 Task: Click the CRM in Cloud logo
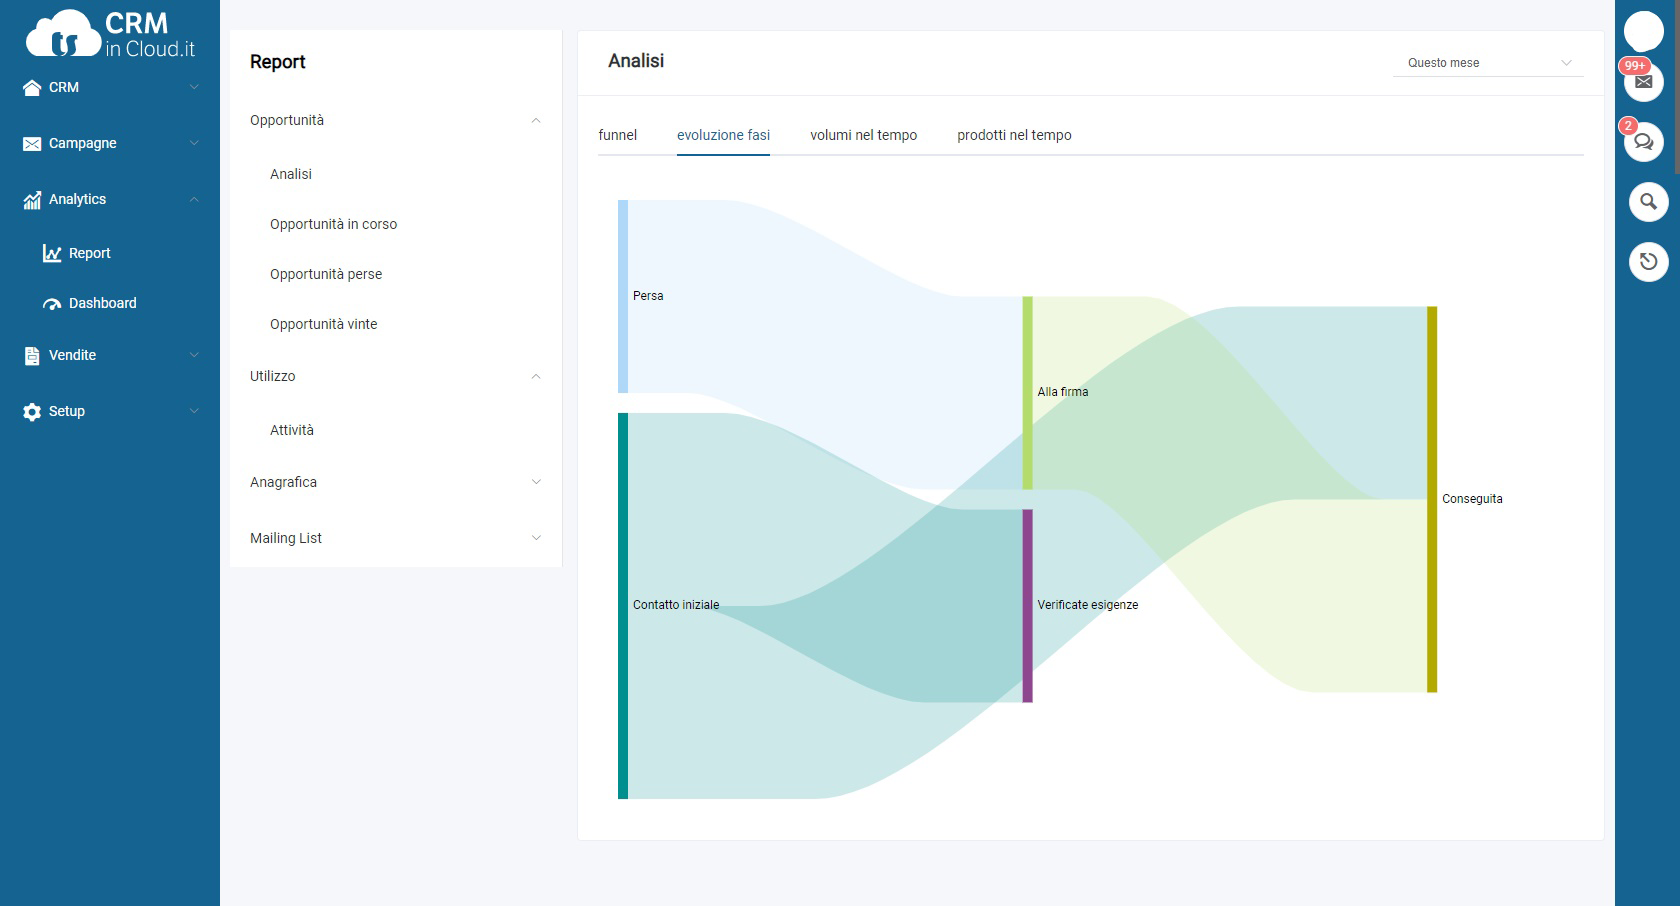point(110,35)
